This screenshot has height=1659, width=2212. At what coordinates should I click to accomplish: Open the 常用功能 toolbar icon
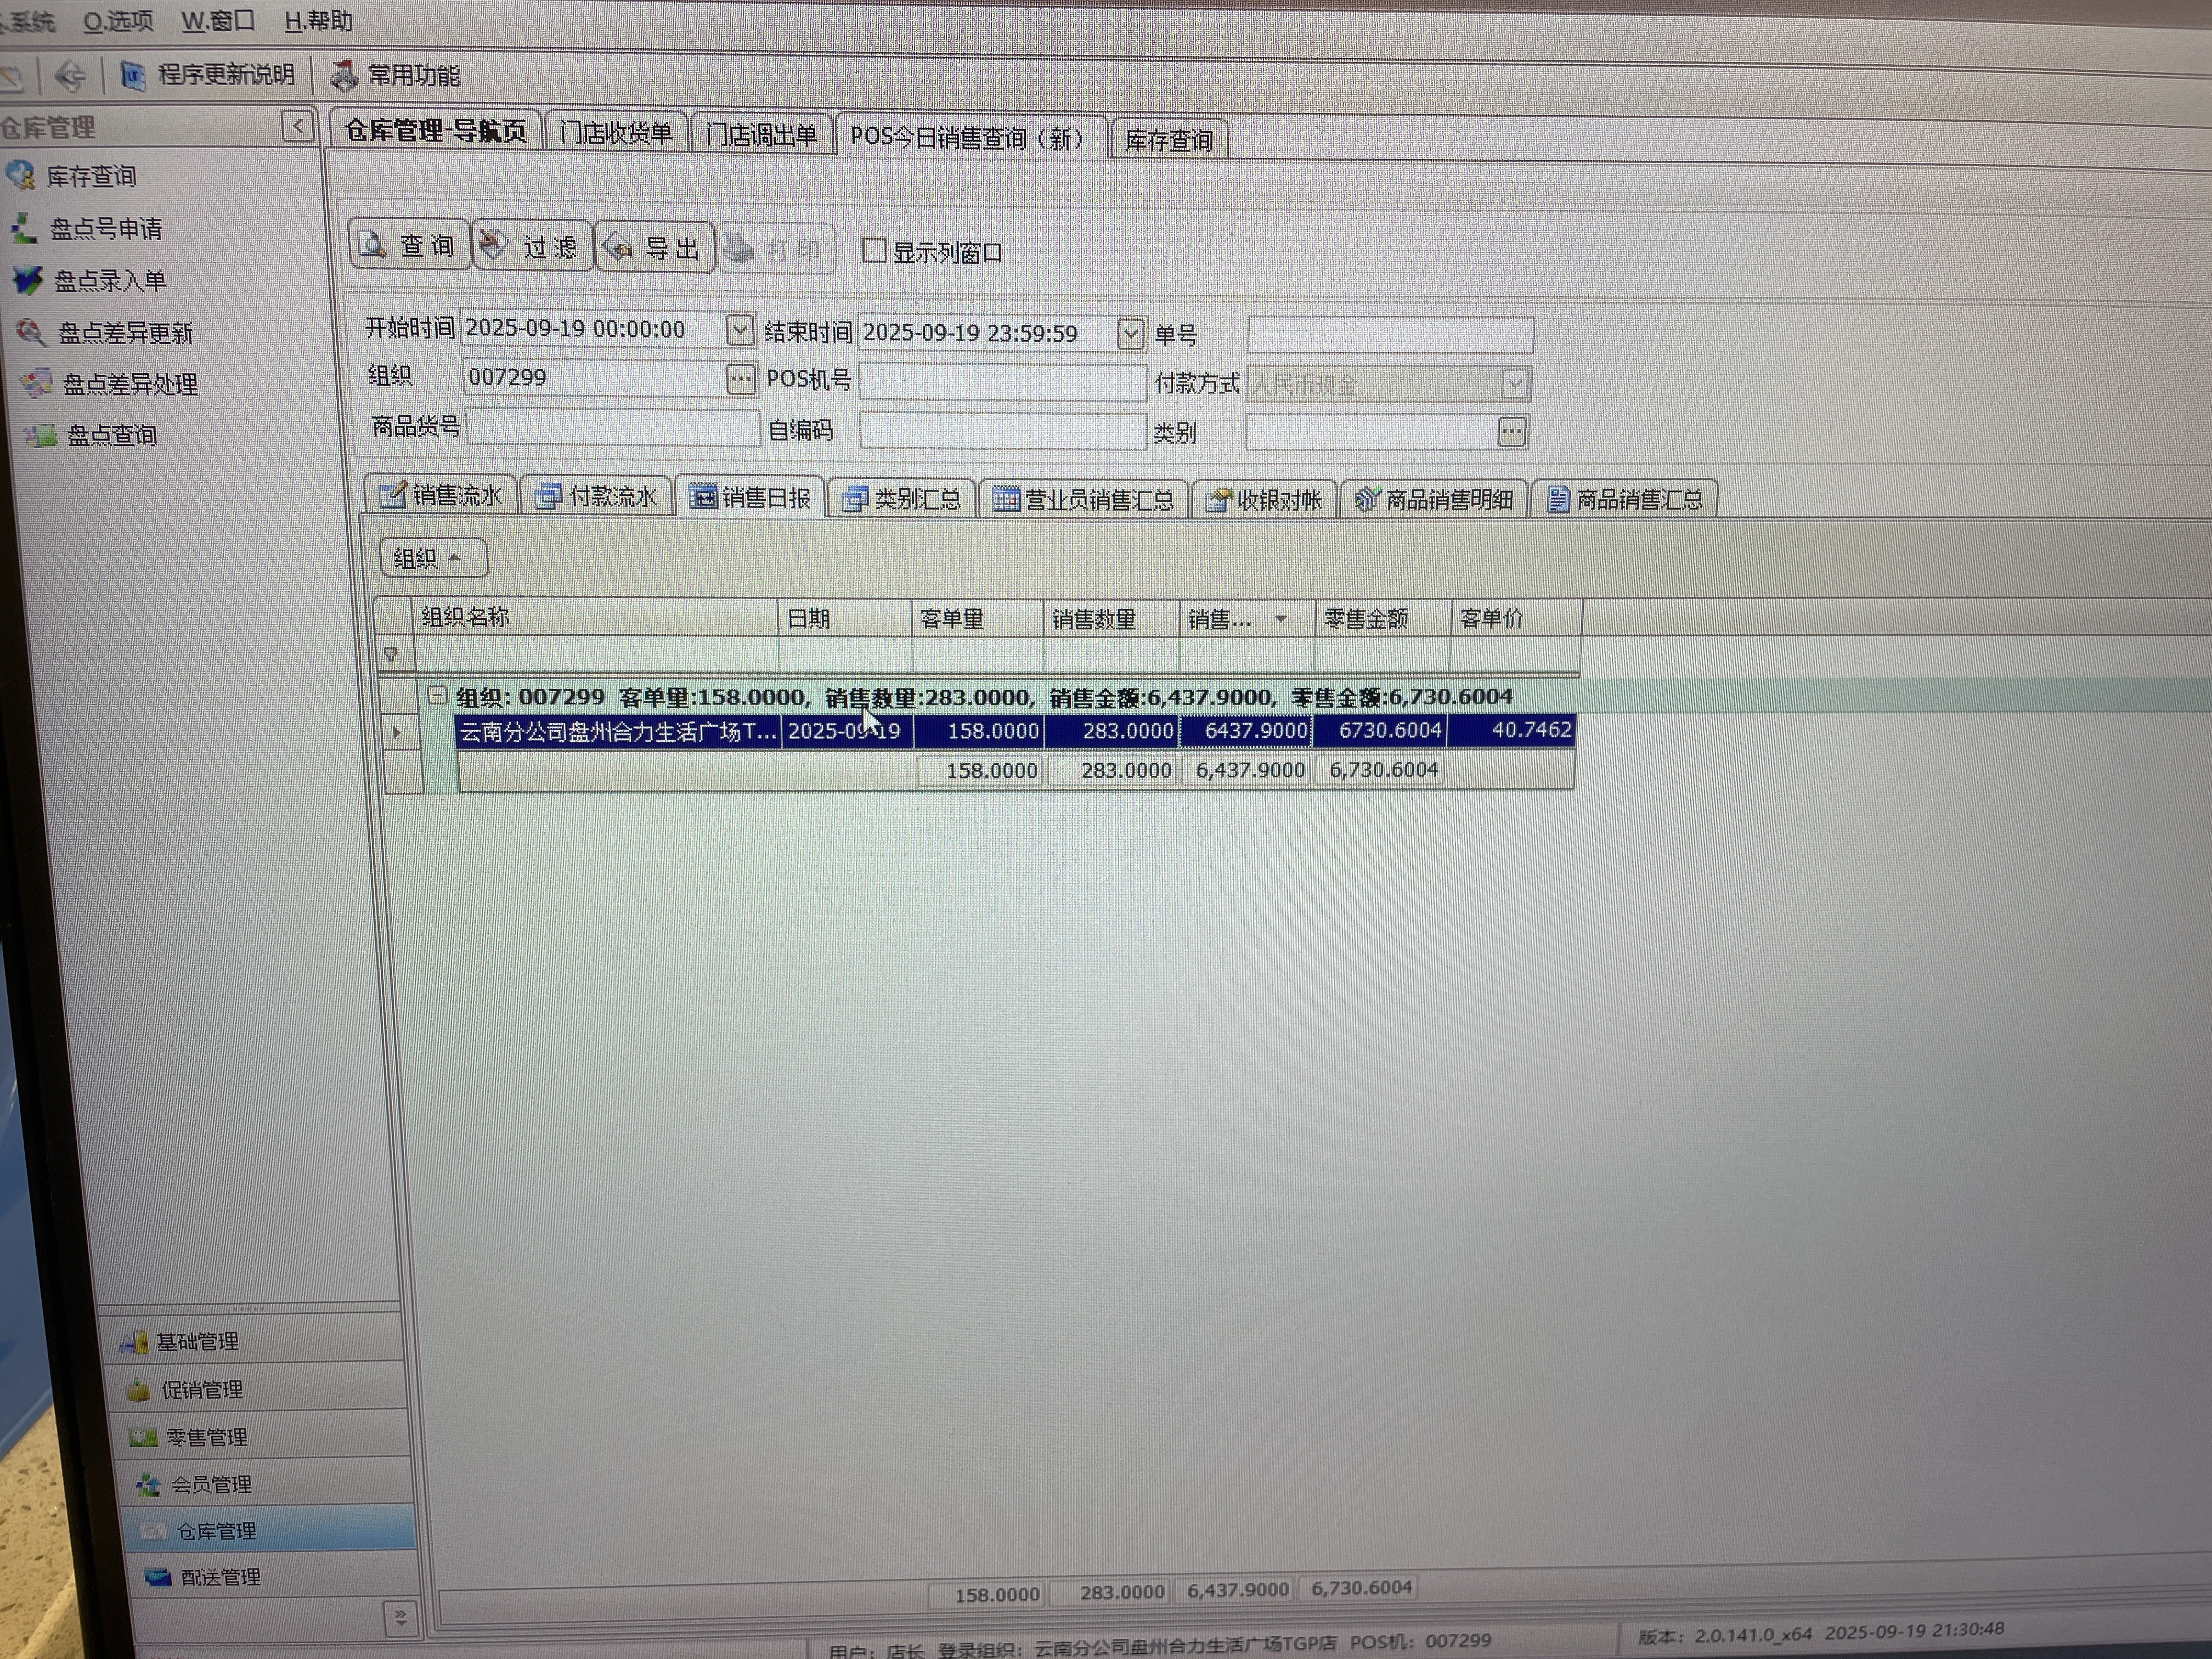click(345, 75)
